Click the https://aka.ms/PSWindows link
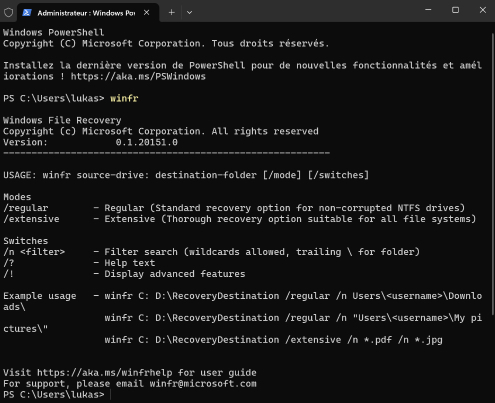 (x=138, y=76)
